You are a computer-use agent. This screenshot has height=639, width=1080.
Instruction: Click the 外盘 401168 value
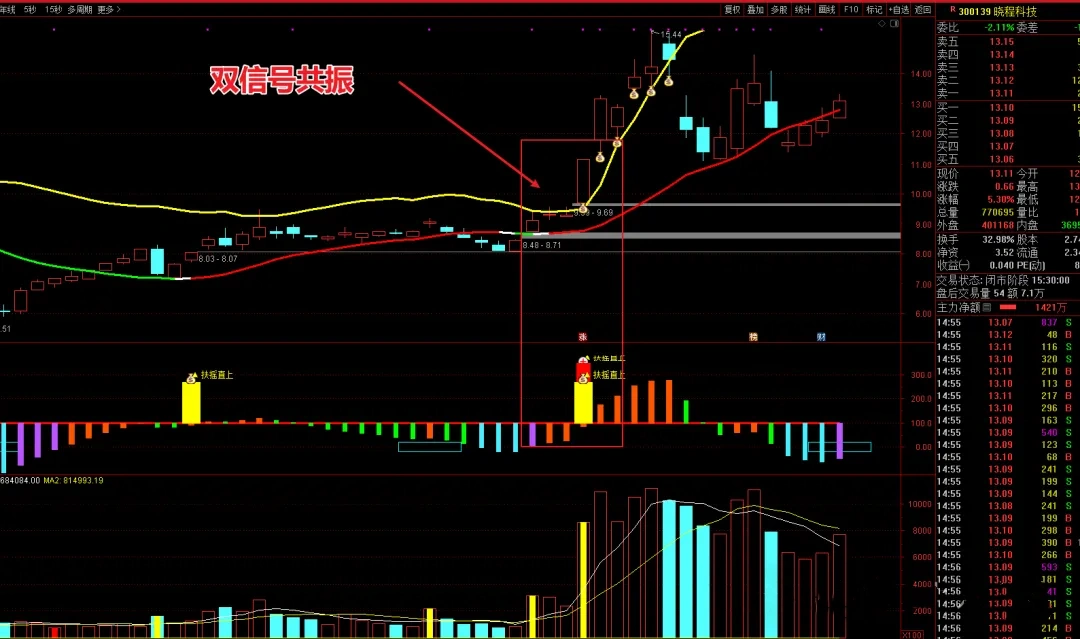[x=999, y=225]
